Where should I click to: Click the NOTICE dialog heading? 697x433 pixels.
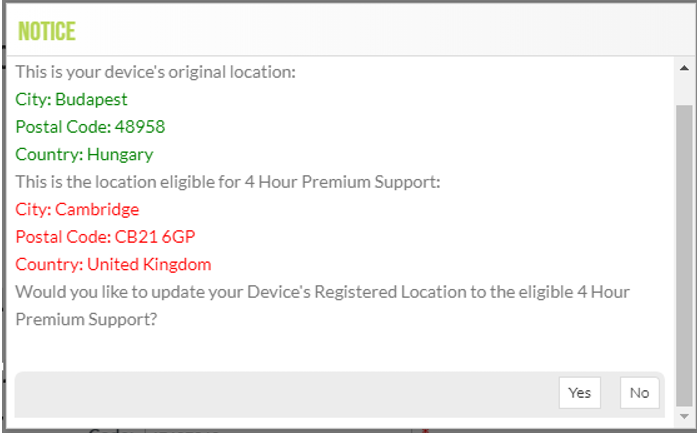pyautogui.click(x=46, y=31)
